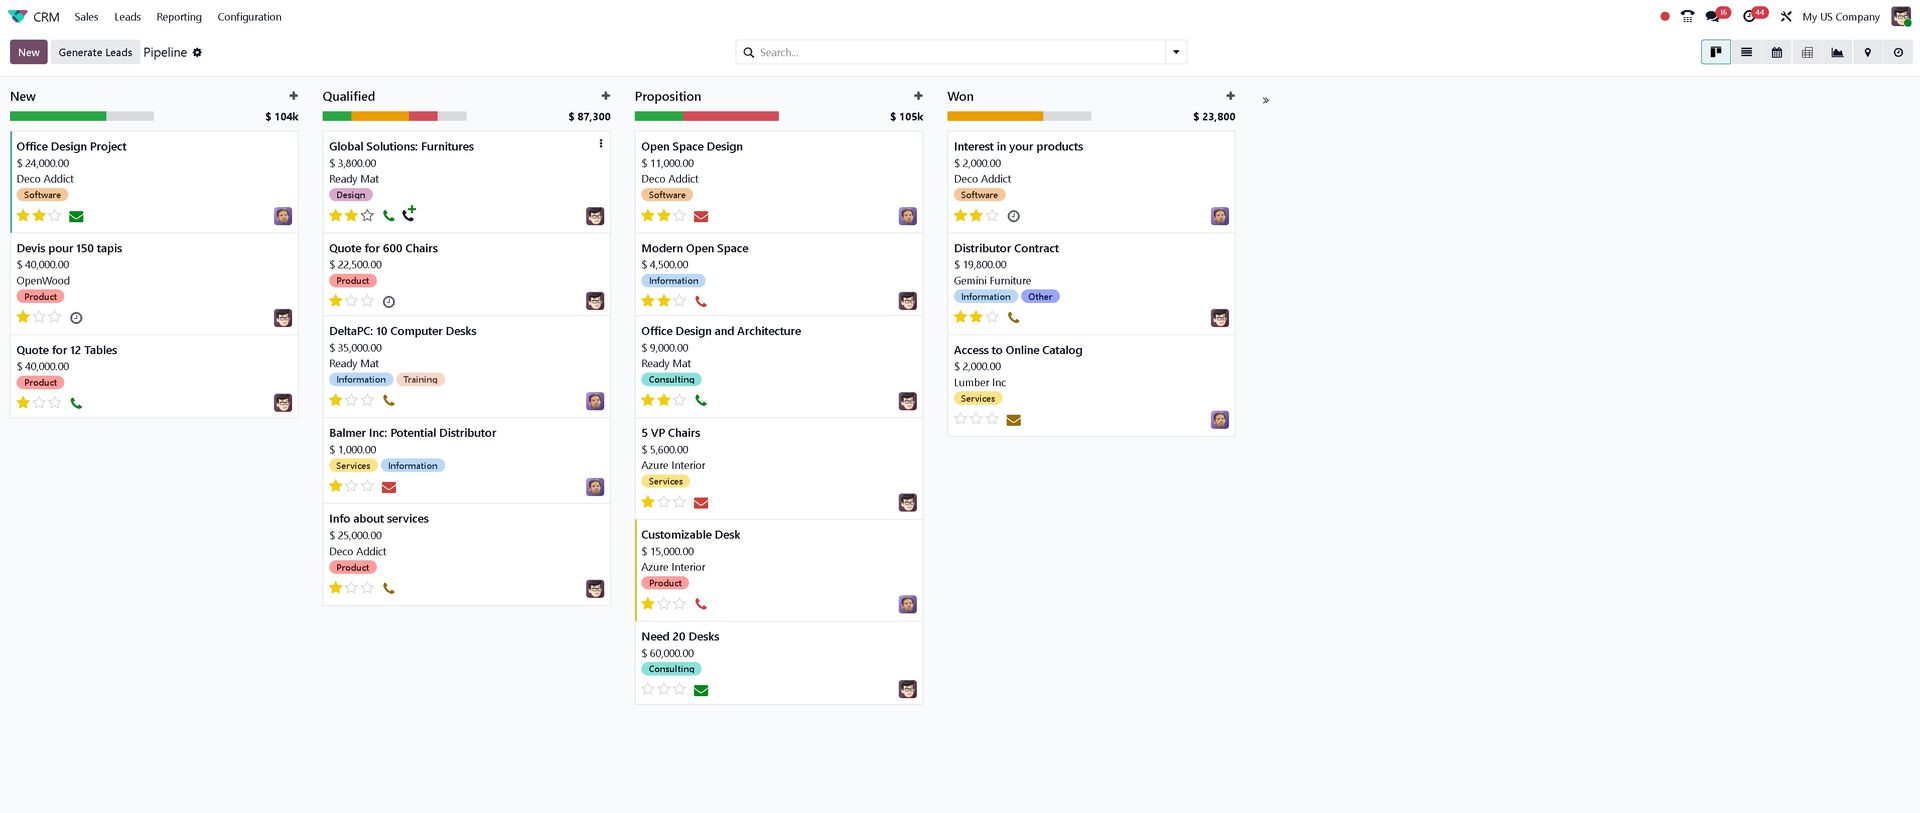Screen dimensions: 1920x813
Task: Open the Reporting menu
Action: [x=179, y=17]
